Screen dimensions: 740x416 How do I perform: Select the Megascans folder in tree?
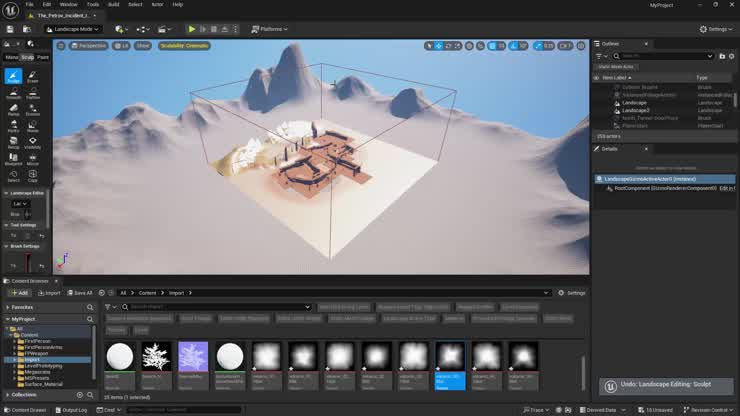pyautogui.click(x=37, y=372)
